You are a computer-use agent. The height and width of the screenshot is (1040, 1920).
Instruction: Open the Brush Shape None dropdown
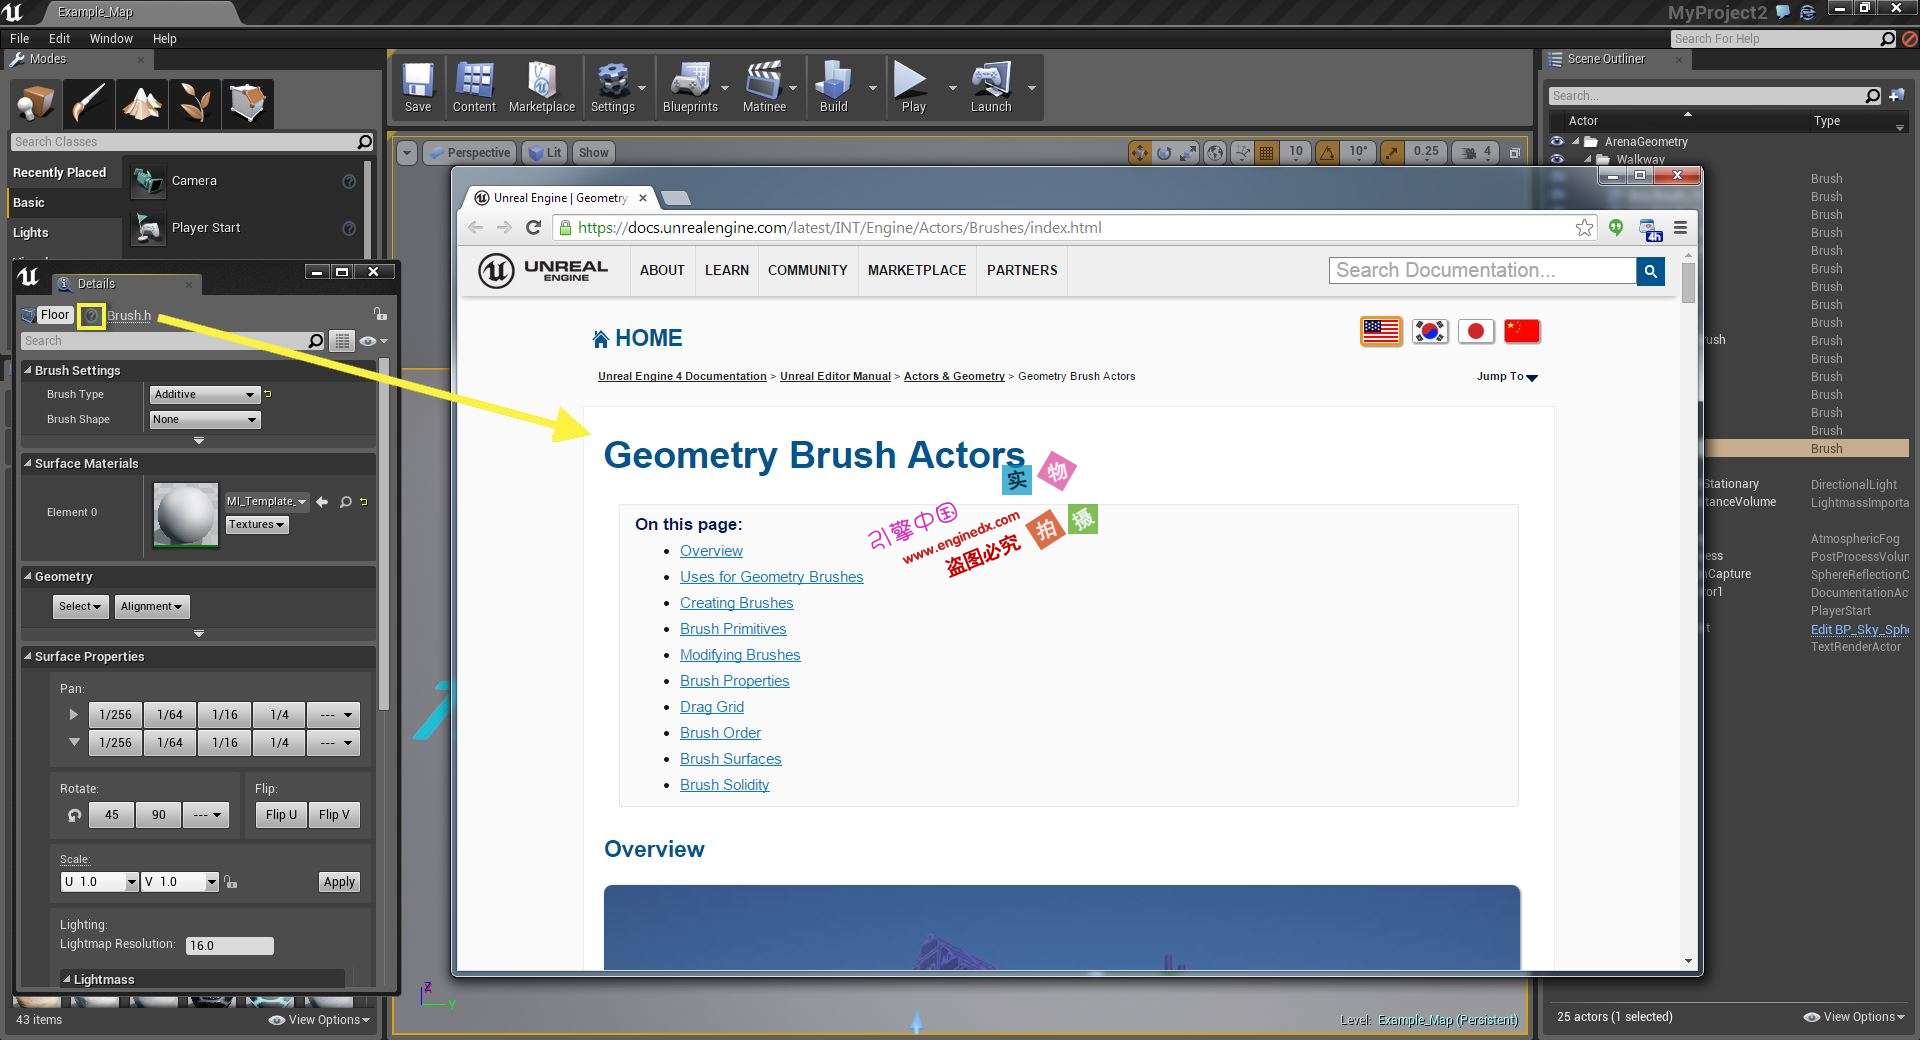click(x=204, y=420)
